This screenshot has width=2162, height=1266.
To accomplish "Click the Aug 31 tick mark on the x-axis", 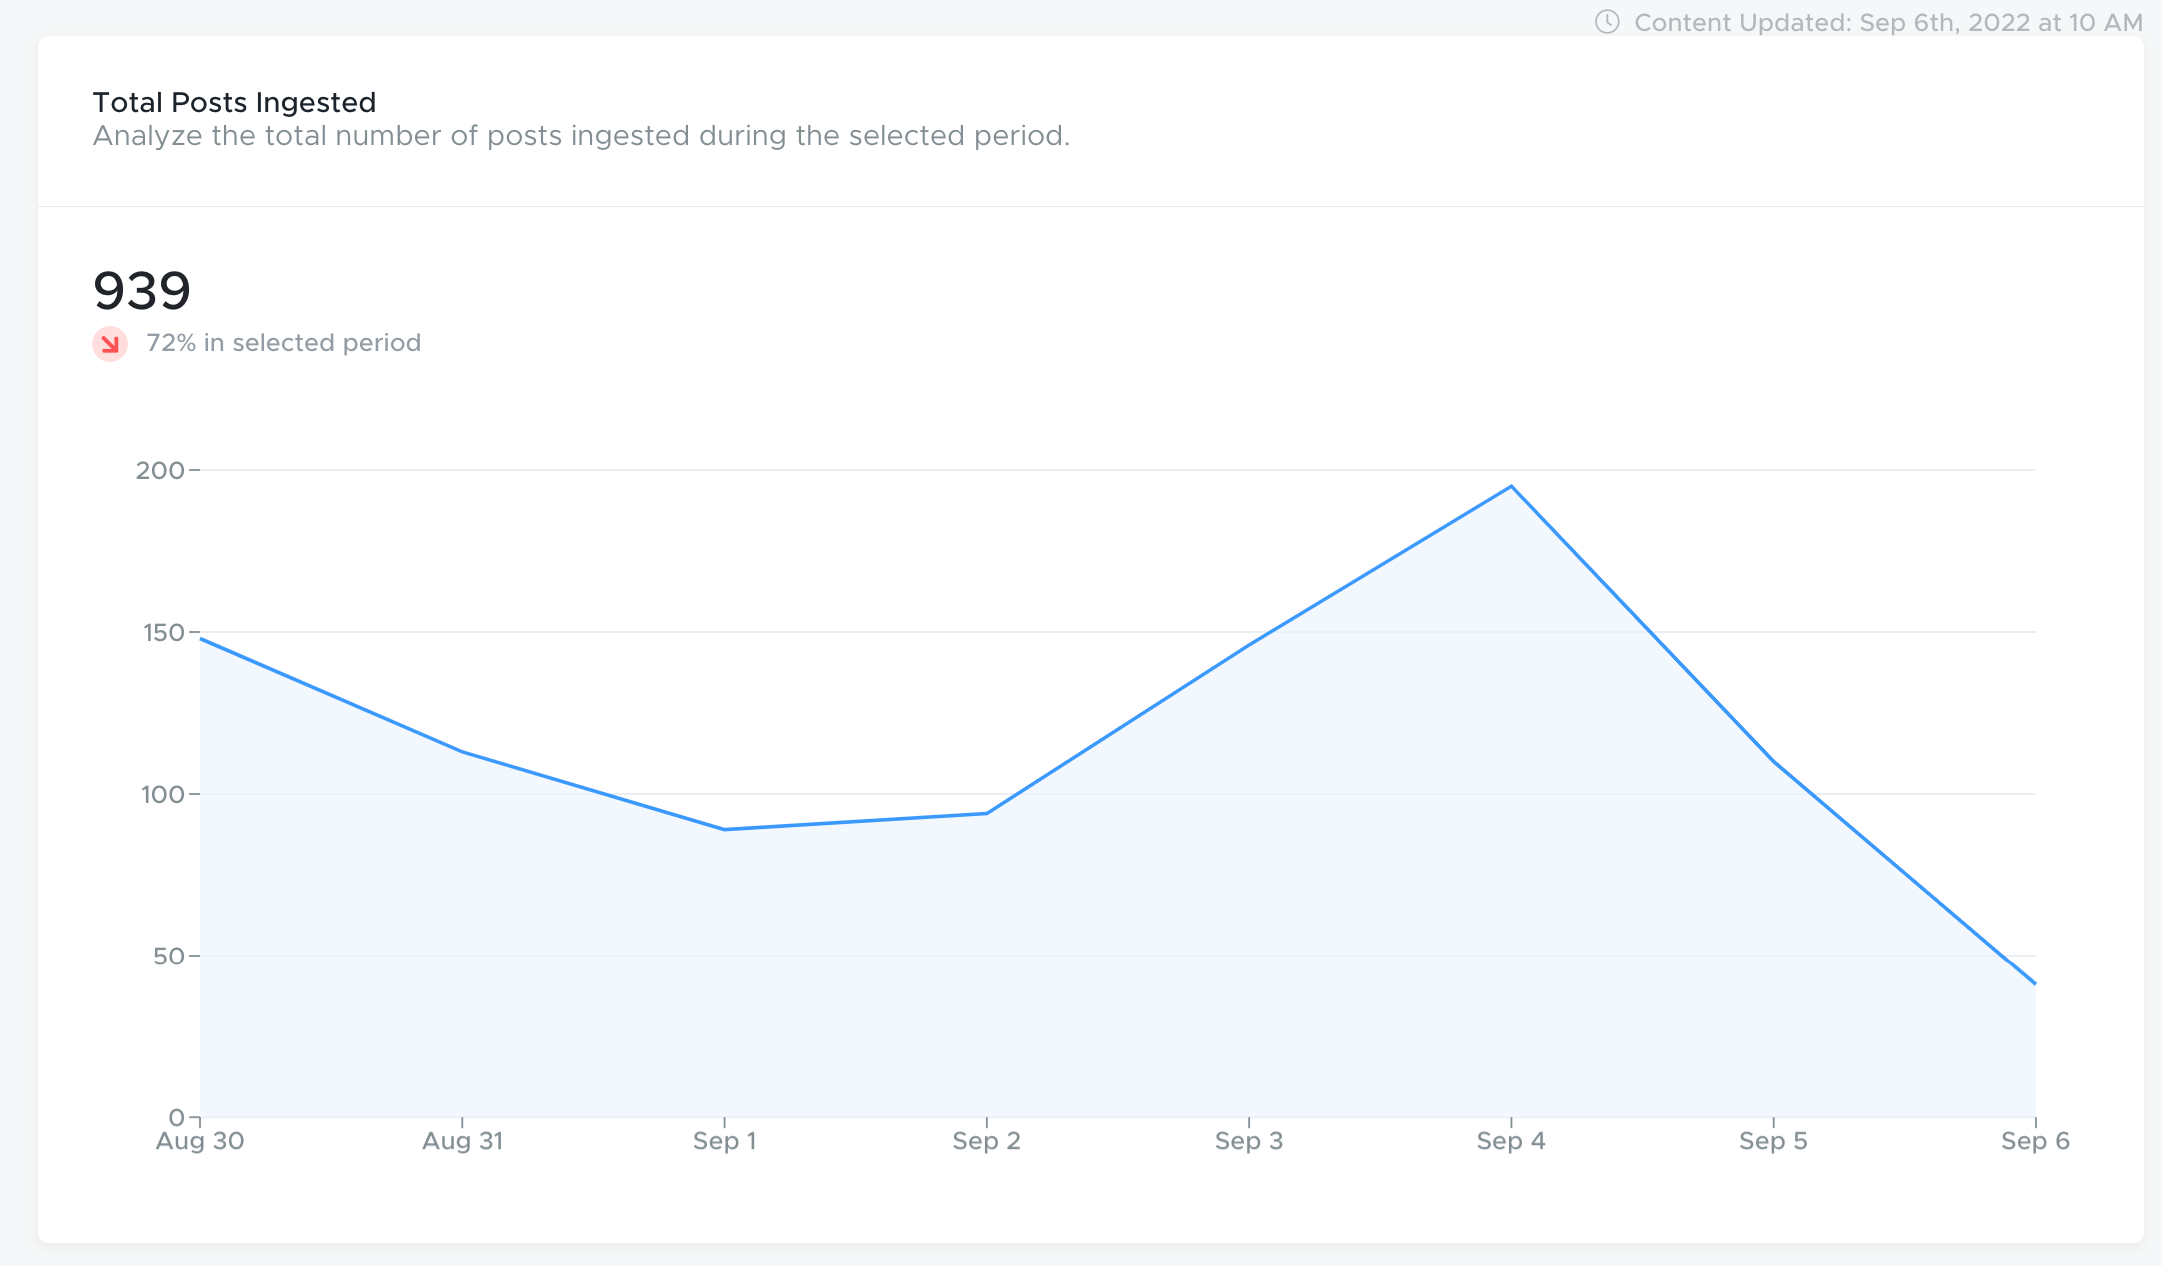I will coord(463,1122).
